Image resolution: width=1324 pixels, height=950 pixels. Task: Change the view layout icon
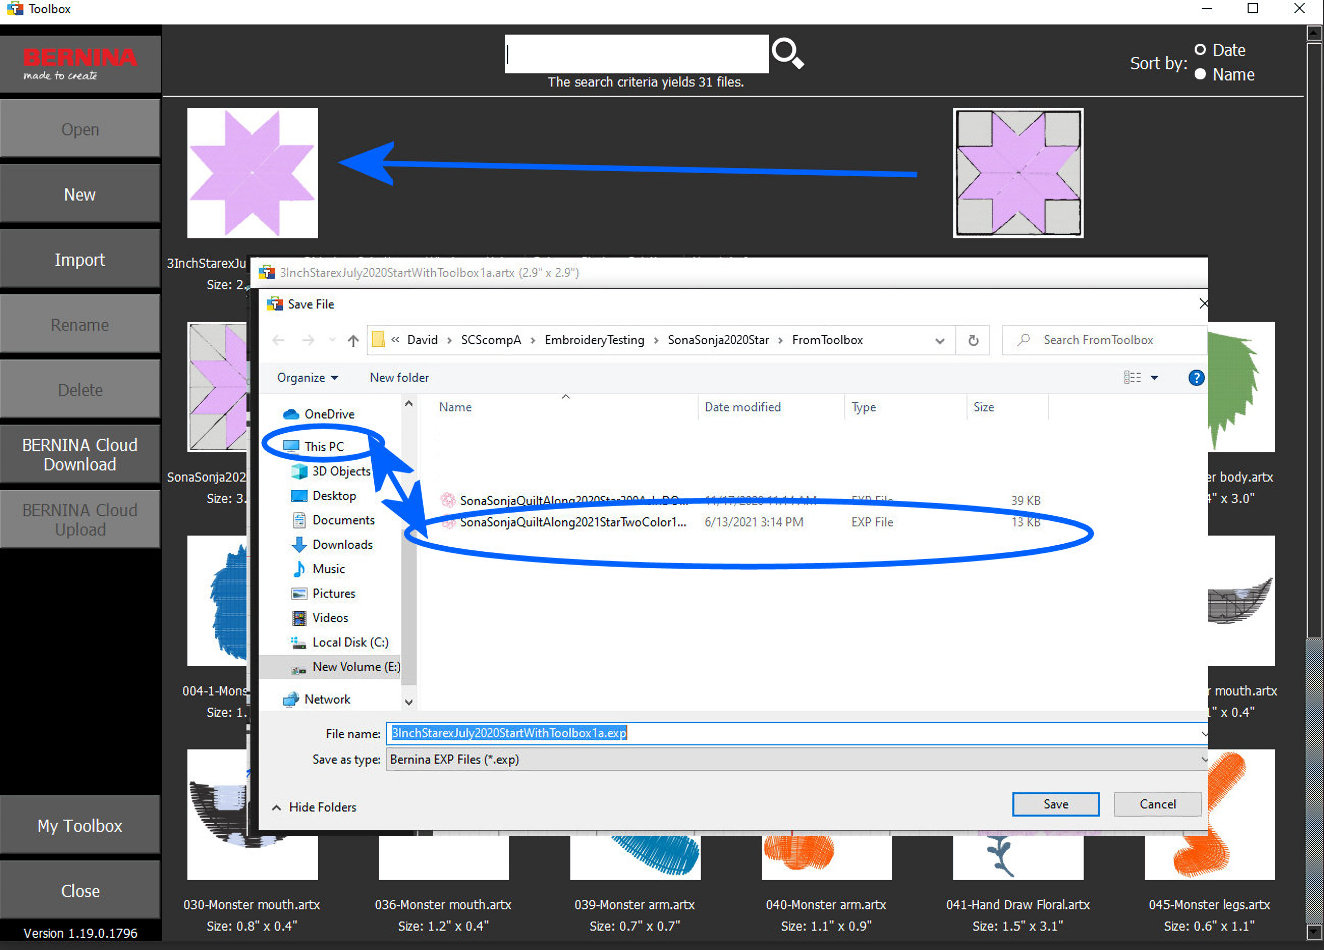click(x=1132, y=377)
